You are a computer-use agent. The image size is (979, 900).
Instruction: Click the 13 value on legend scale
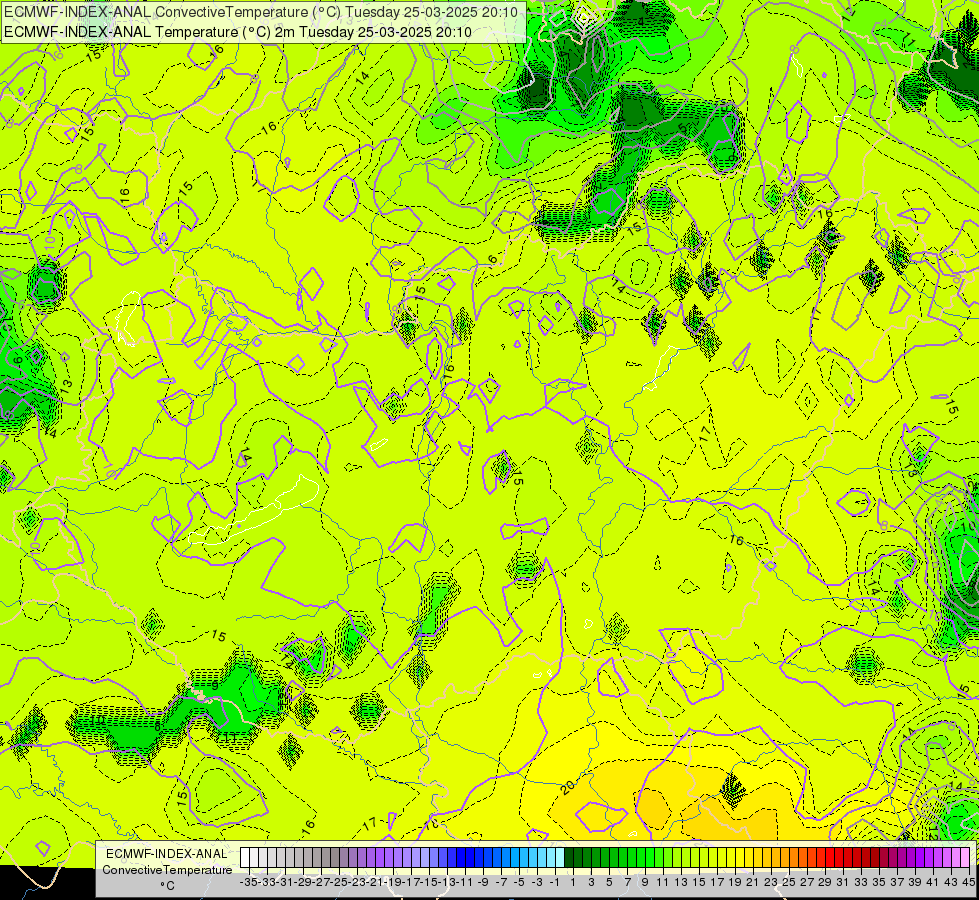[681, 882]
